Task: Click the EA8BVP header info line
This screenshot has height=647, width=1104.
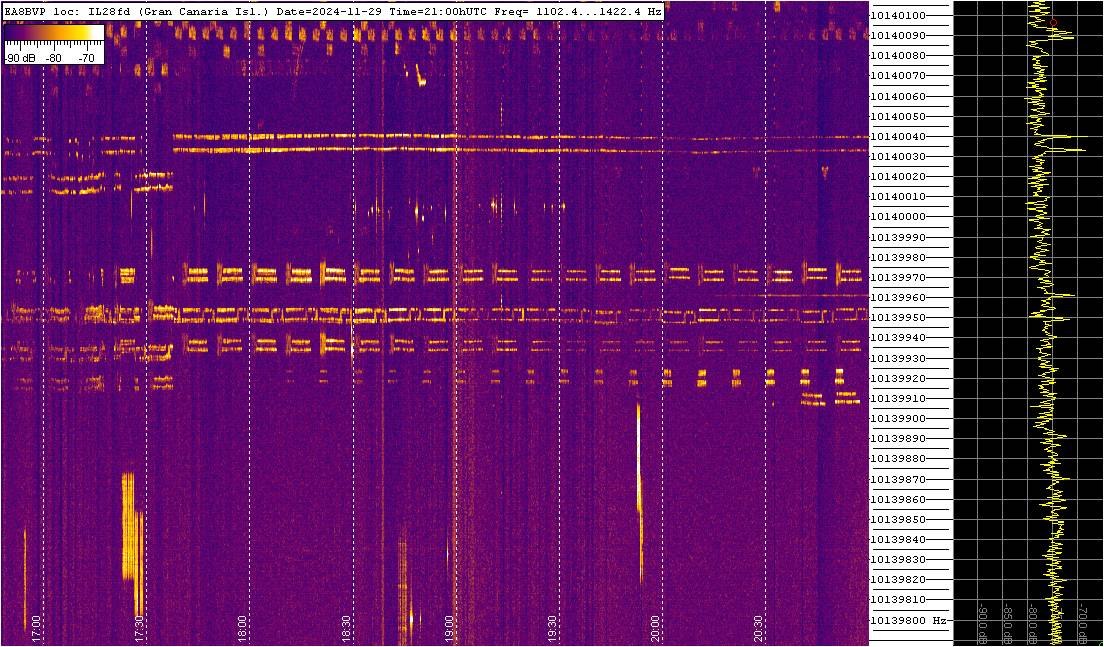Action: tap(332, 11)
